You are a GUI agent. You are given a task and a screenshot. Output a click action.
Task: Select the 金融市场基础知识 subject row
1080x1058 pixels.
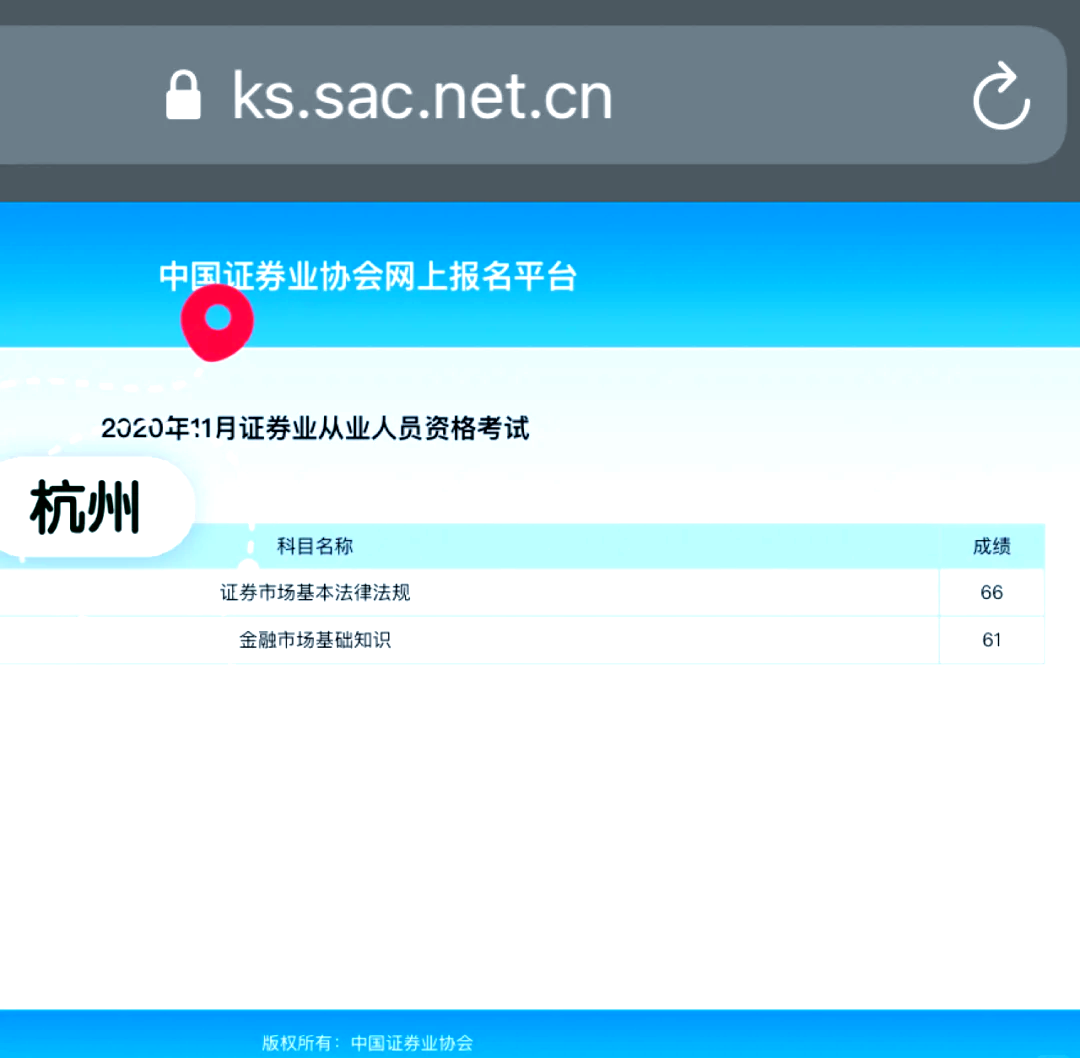316,640
